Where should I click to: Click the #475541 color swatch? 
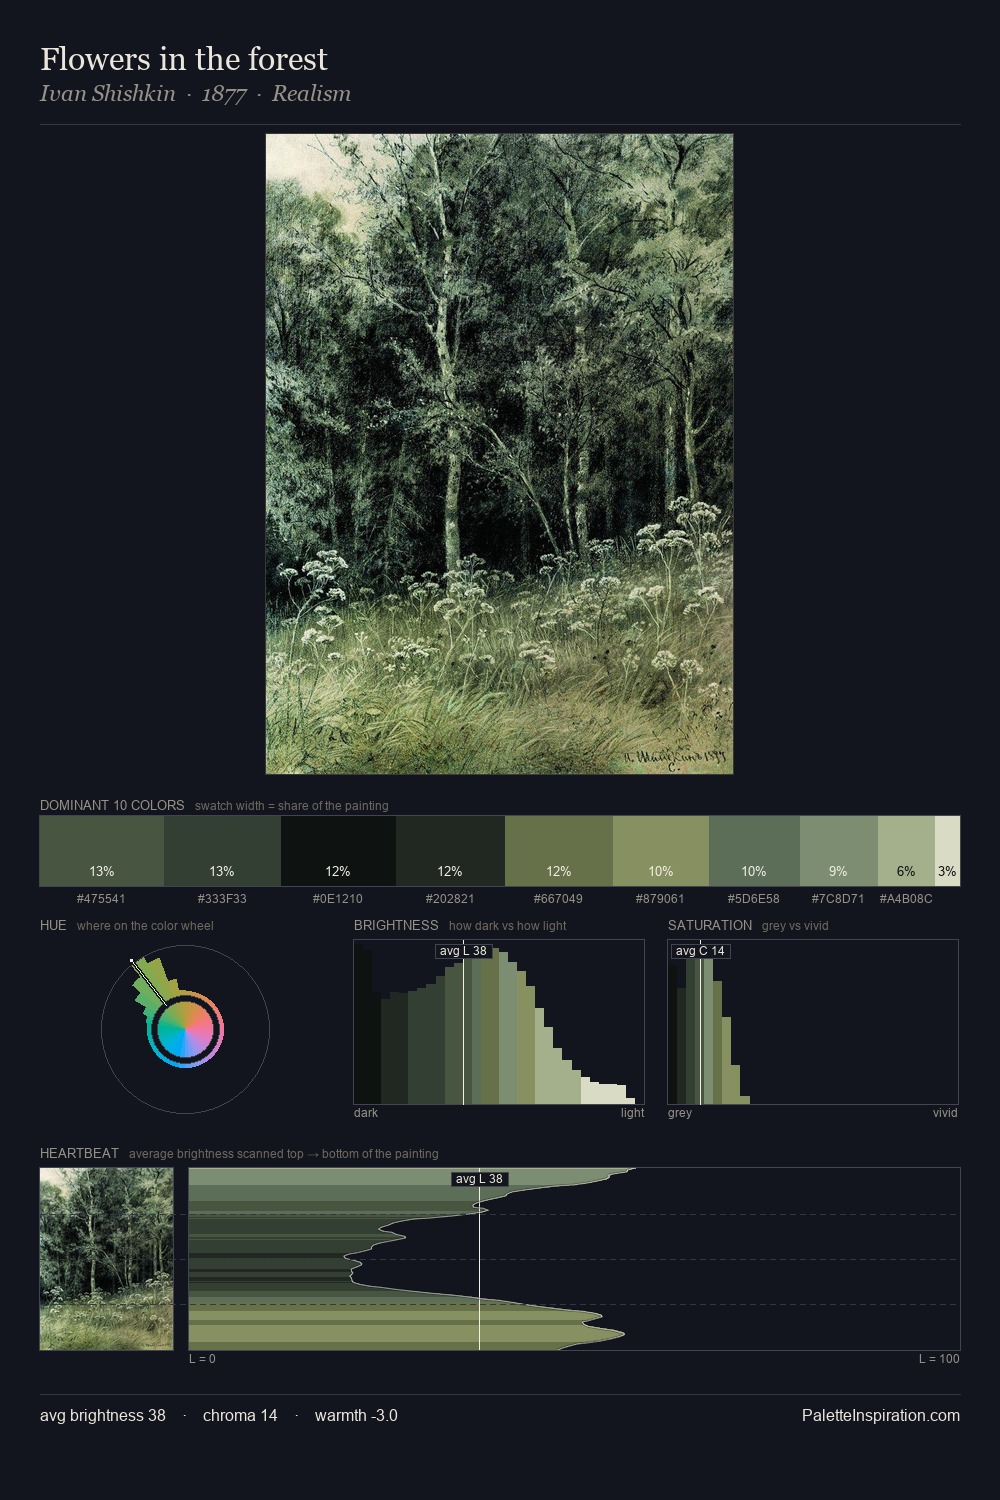pyautogui.click(x=102, y=851)
